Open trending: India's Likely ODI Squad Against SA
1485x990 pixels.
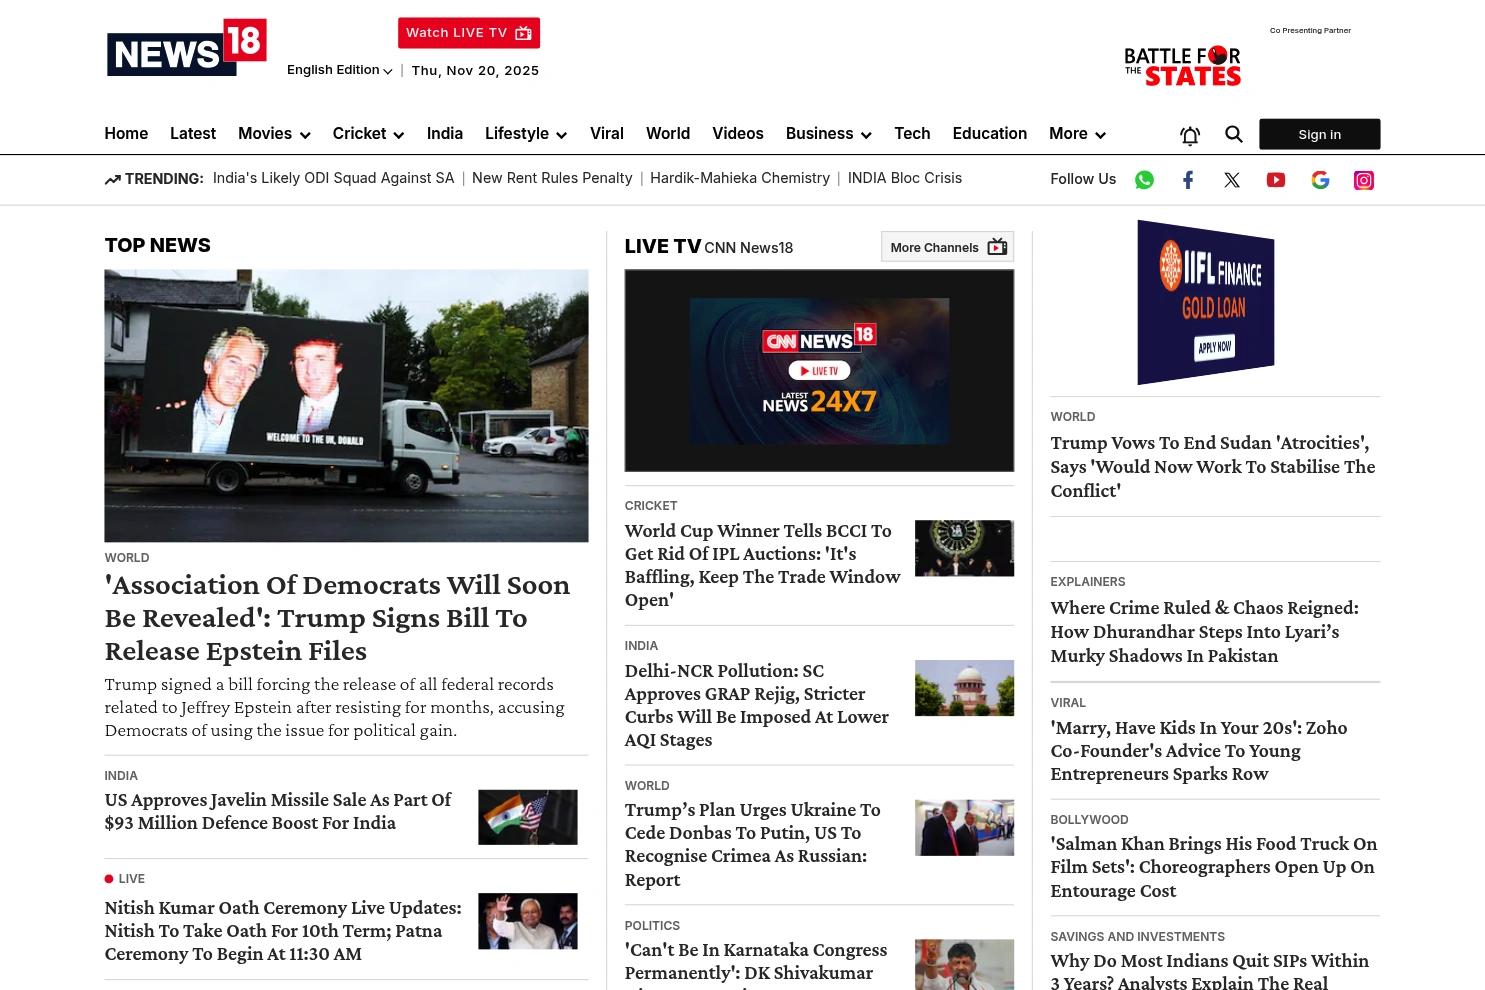[x=333, y=178]
